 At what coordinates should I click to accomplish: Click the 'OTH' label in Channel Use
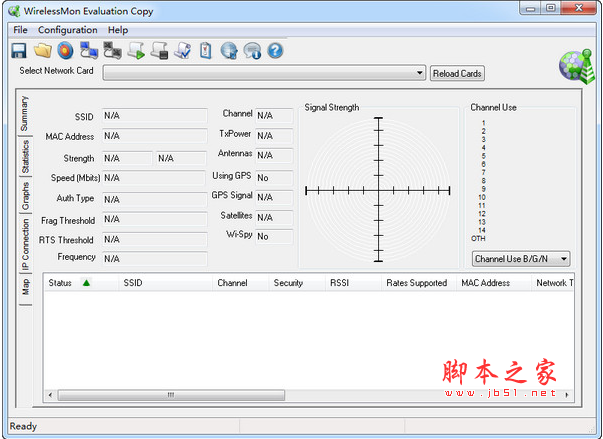pos(478,238)
